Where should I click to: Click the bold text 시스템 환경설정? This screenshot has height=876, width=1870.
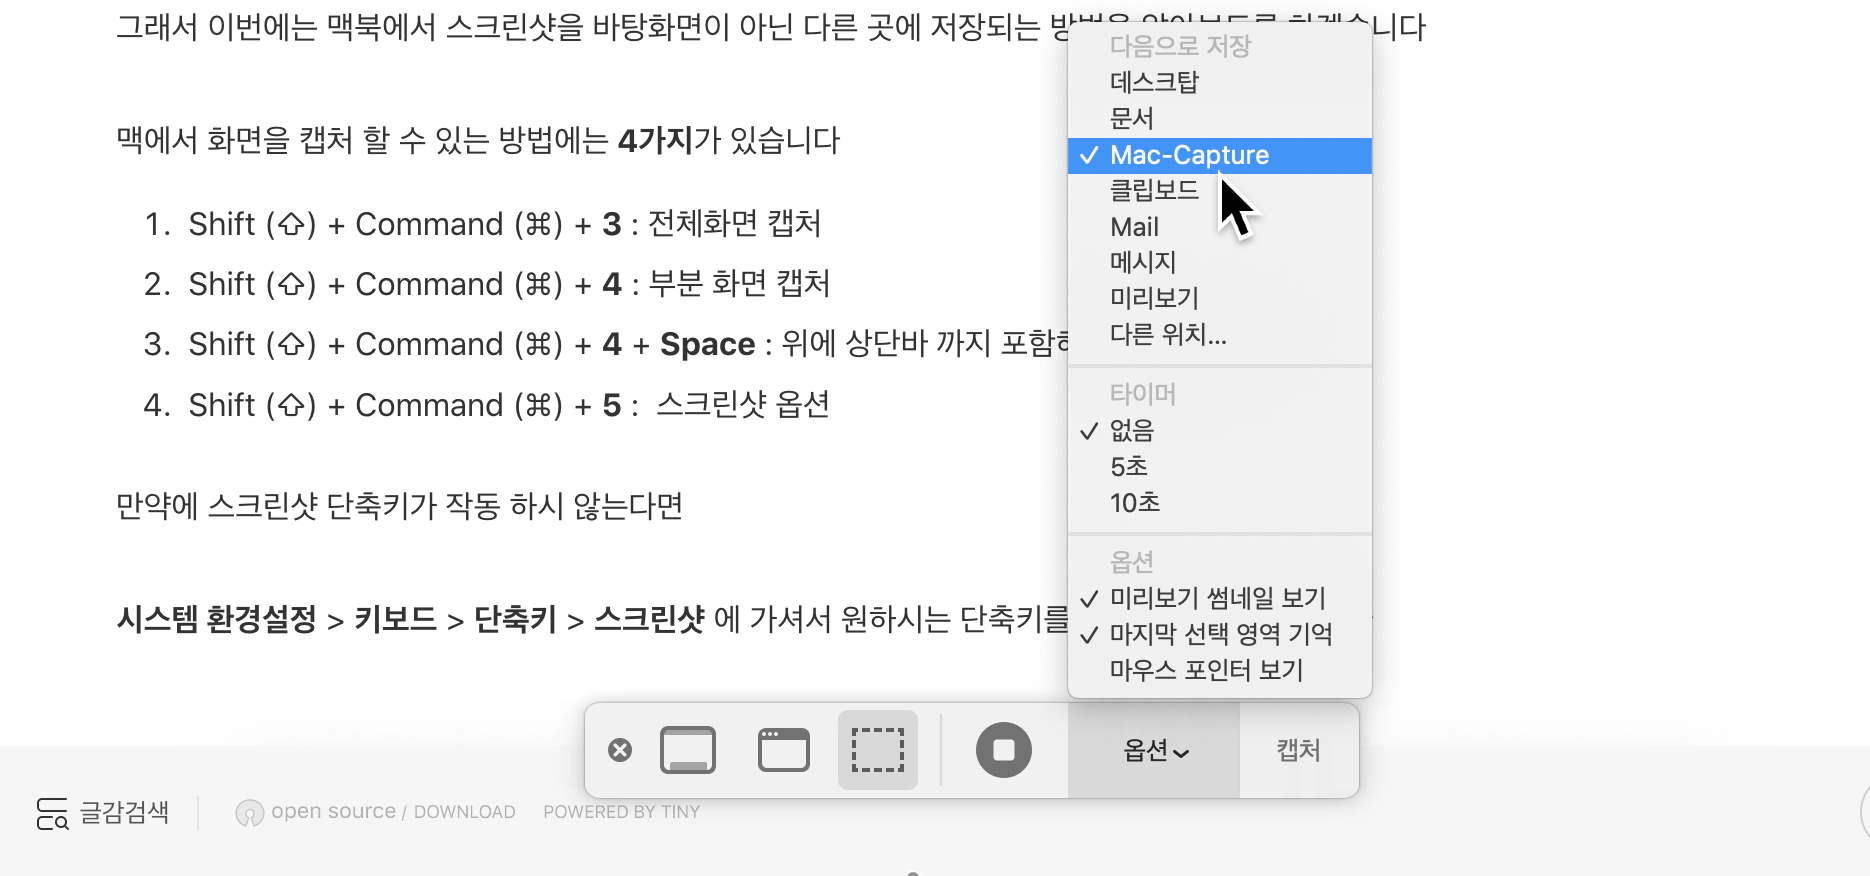pyautogui.click(x=216, y=620)
